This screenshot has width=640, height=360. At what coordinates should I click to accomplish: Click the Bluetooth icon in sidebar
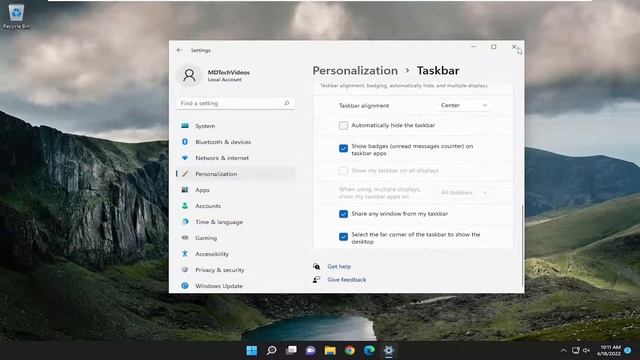tap(185, 142)
